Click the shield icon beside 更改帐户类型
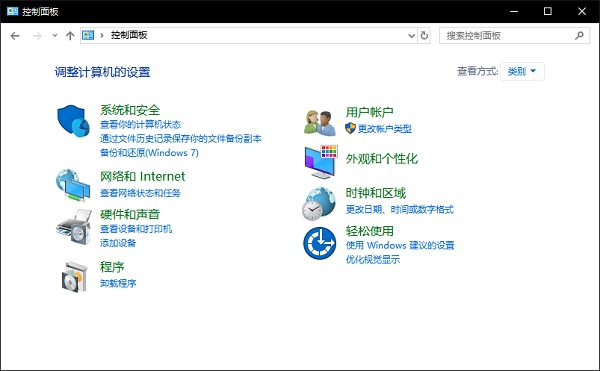 pyautogui.click(x=350, y=128)
